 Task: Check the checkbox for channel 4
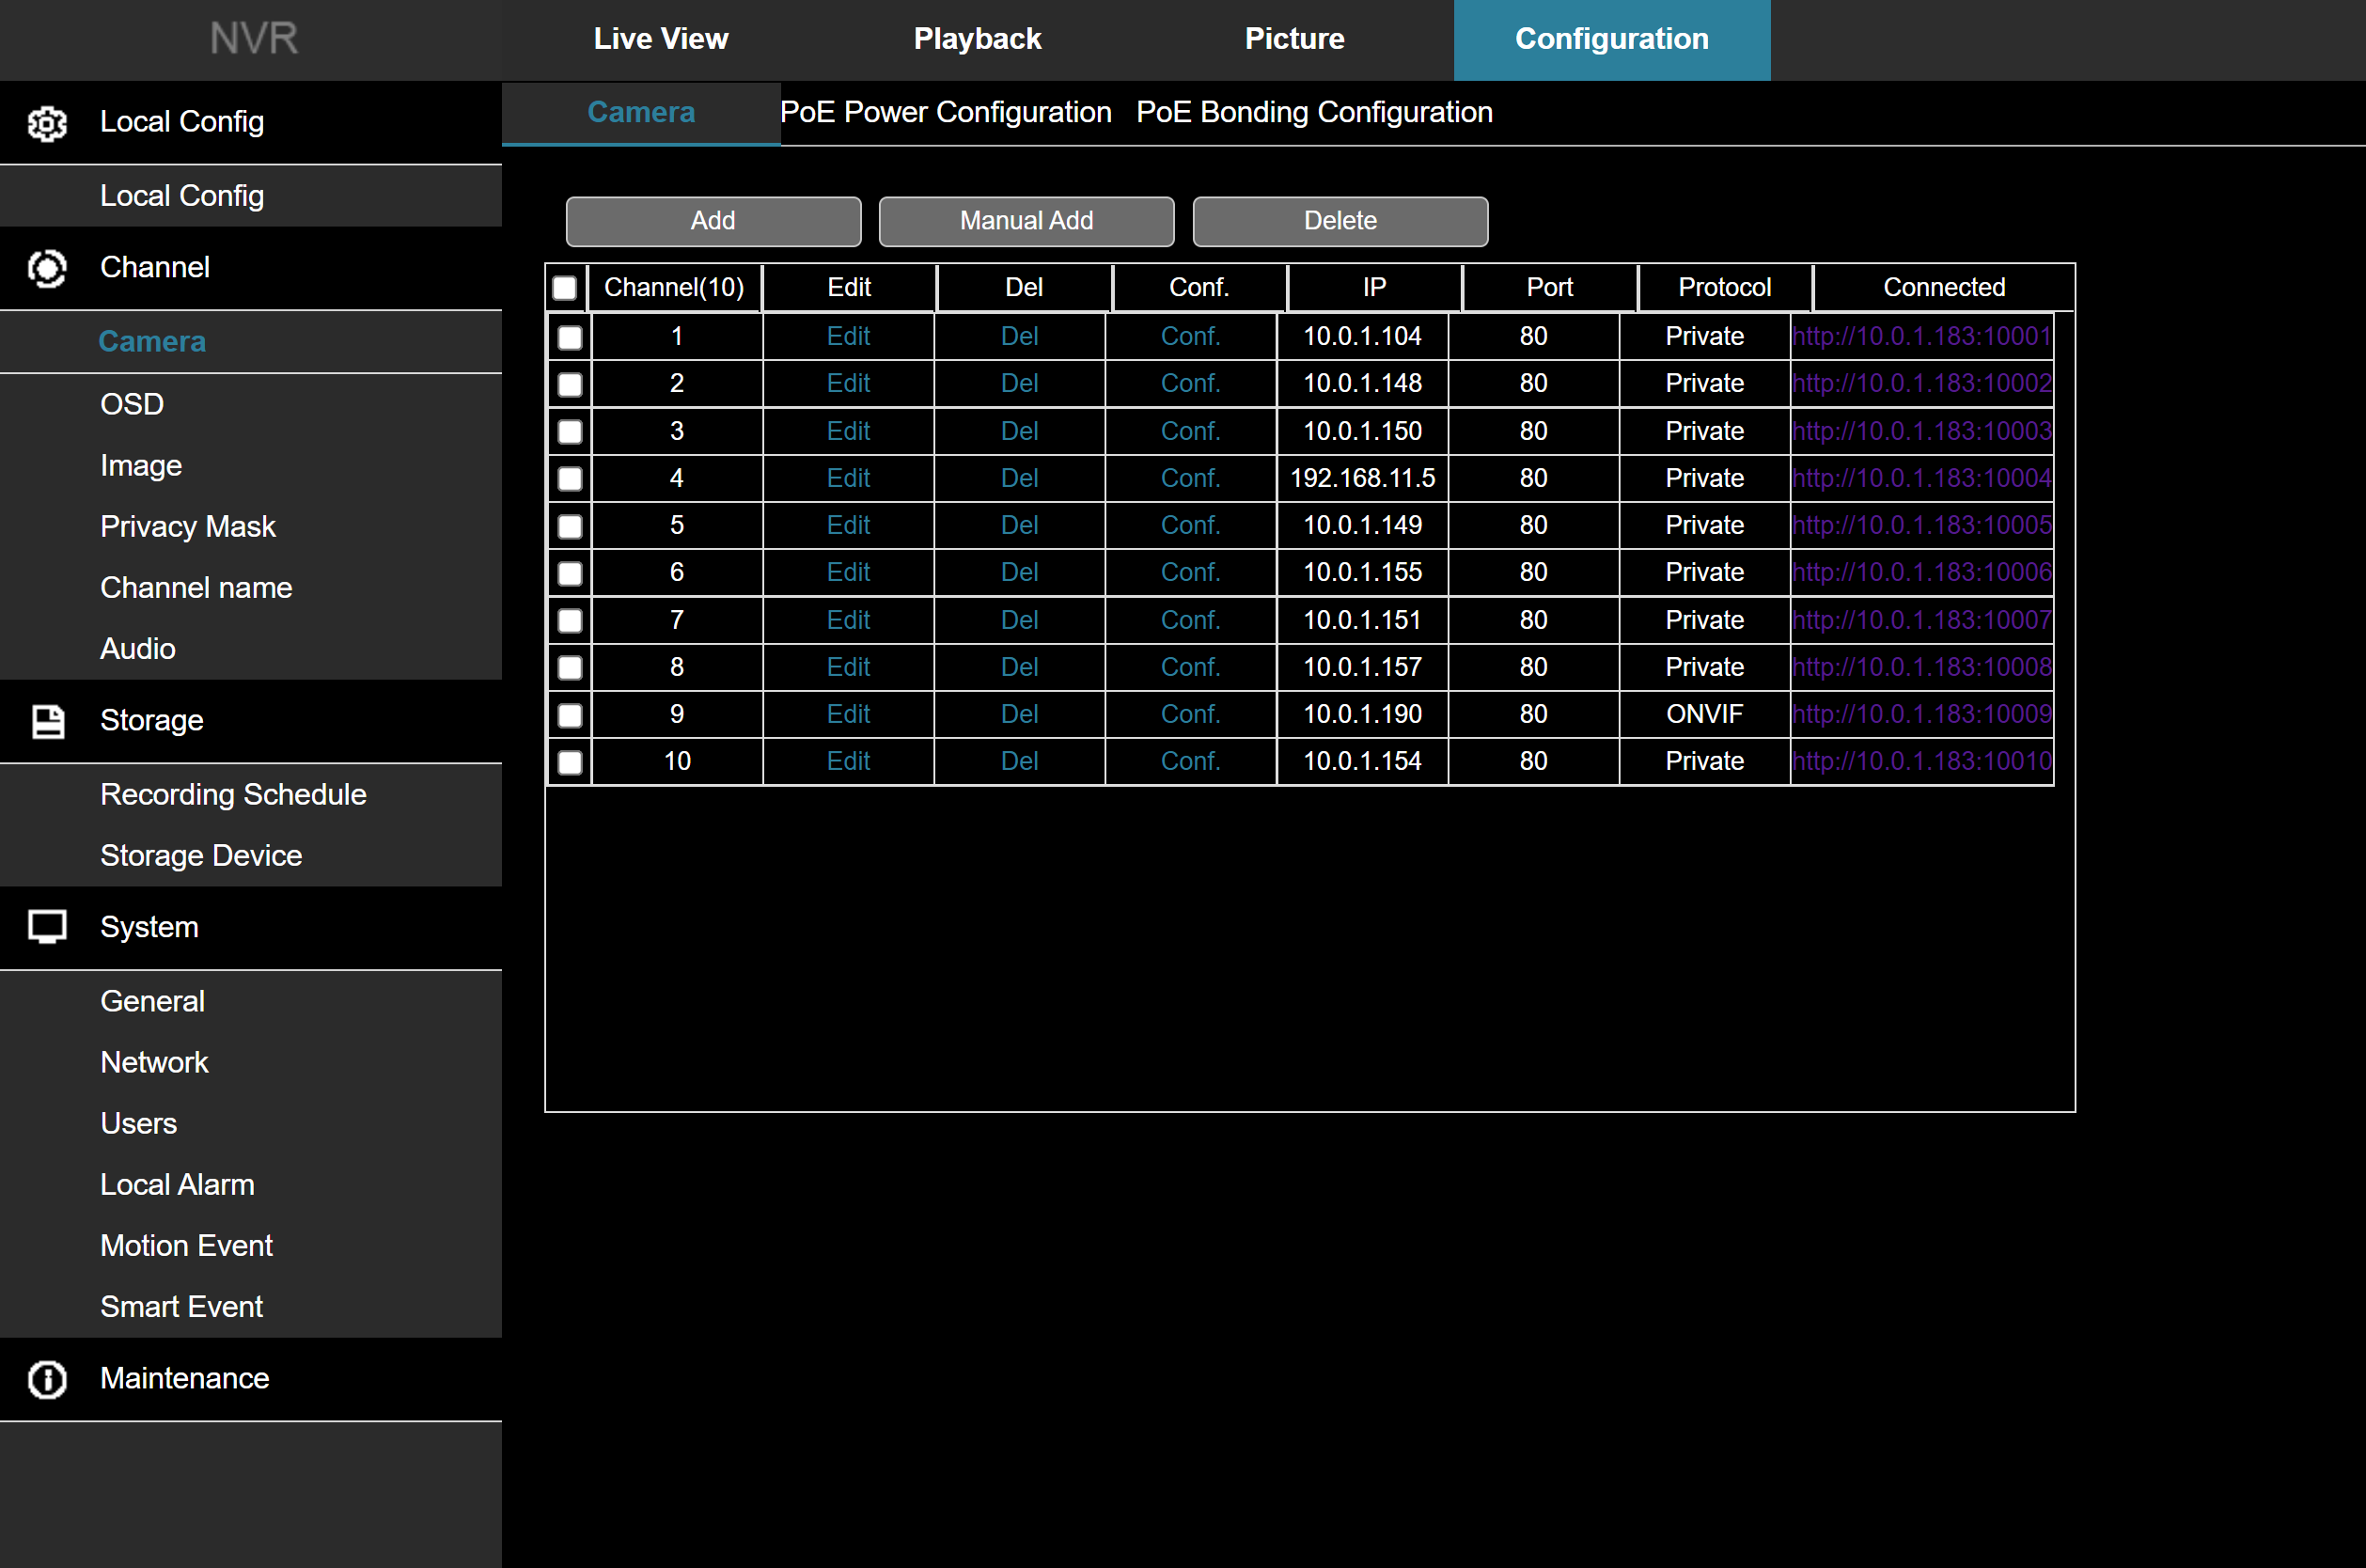pyautogui.click(x=570, y=479)
